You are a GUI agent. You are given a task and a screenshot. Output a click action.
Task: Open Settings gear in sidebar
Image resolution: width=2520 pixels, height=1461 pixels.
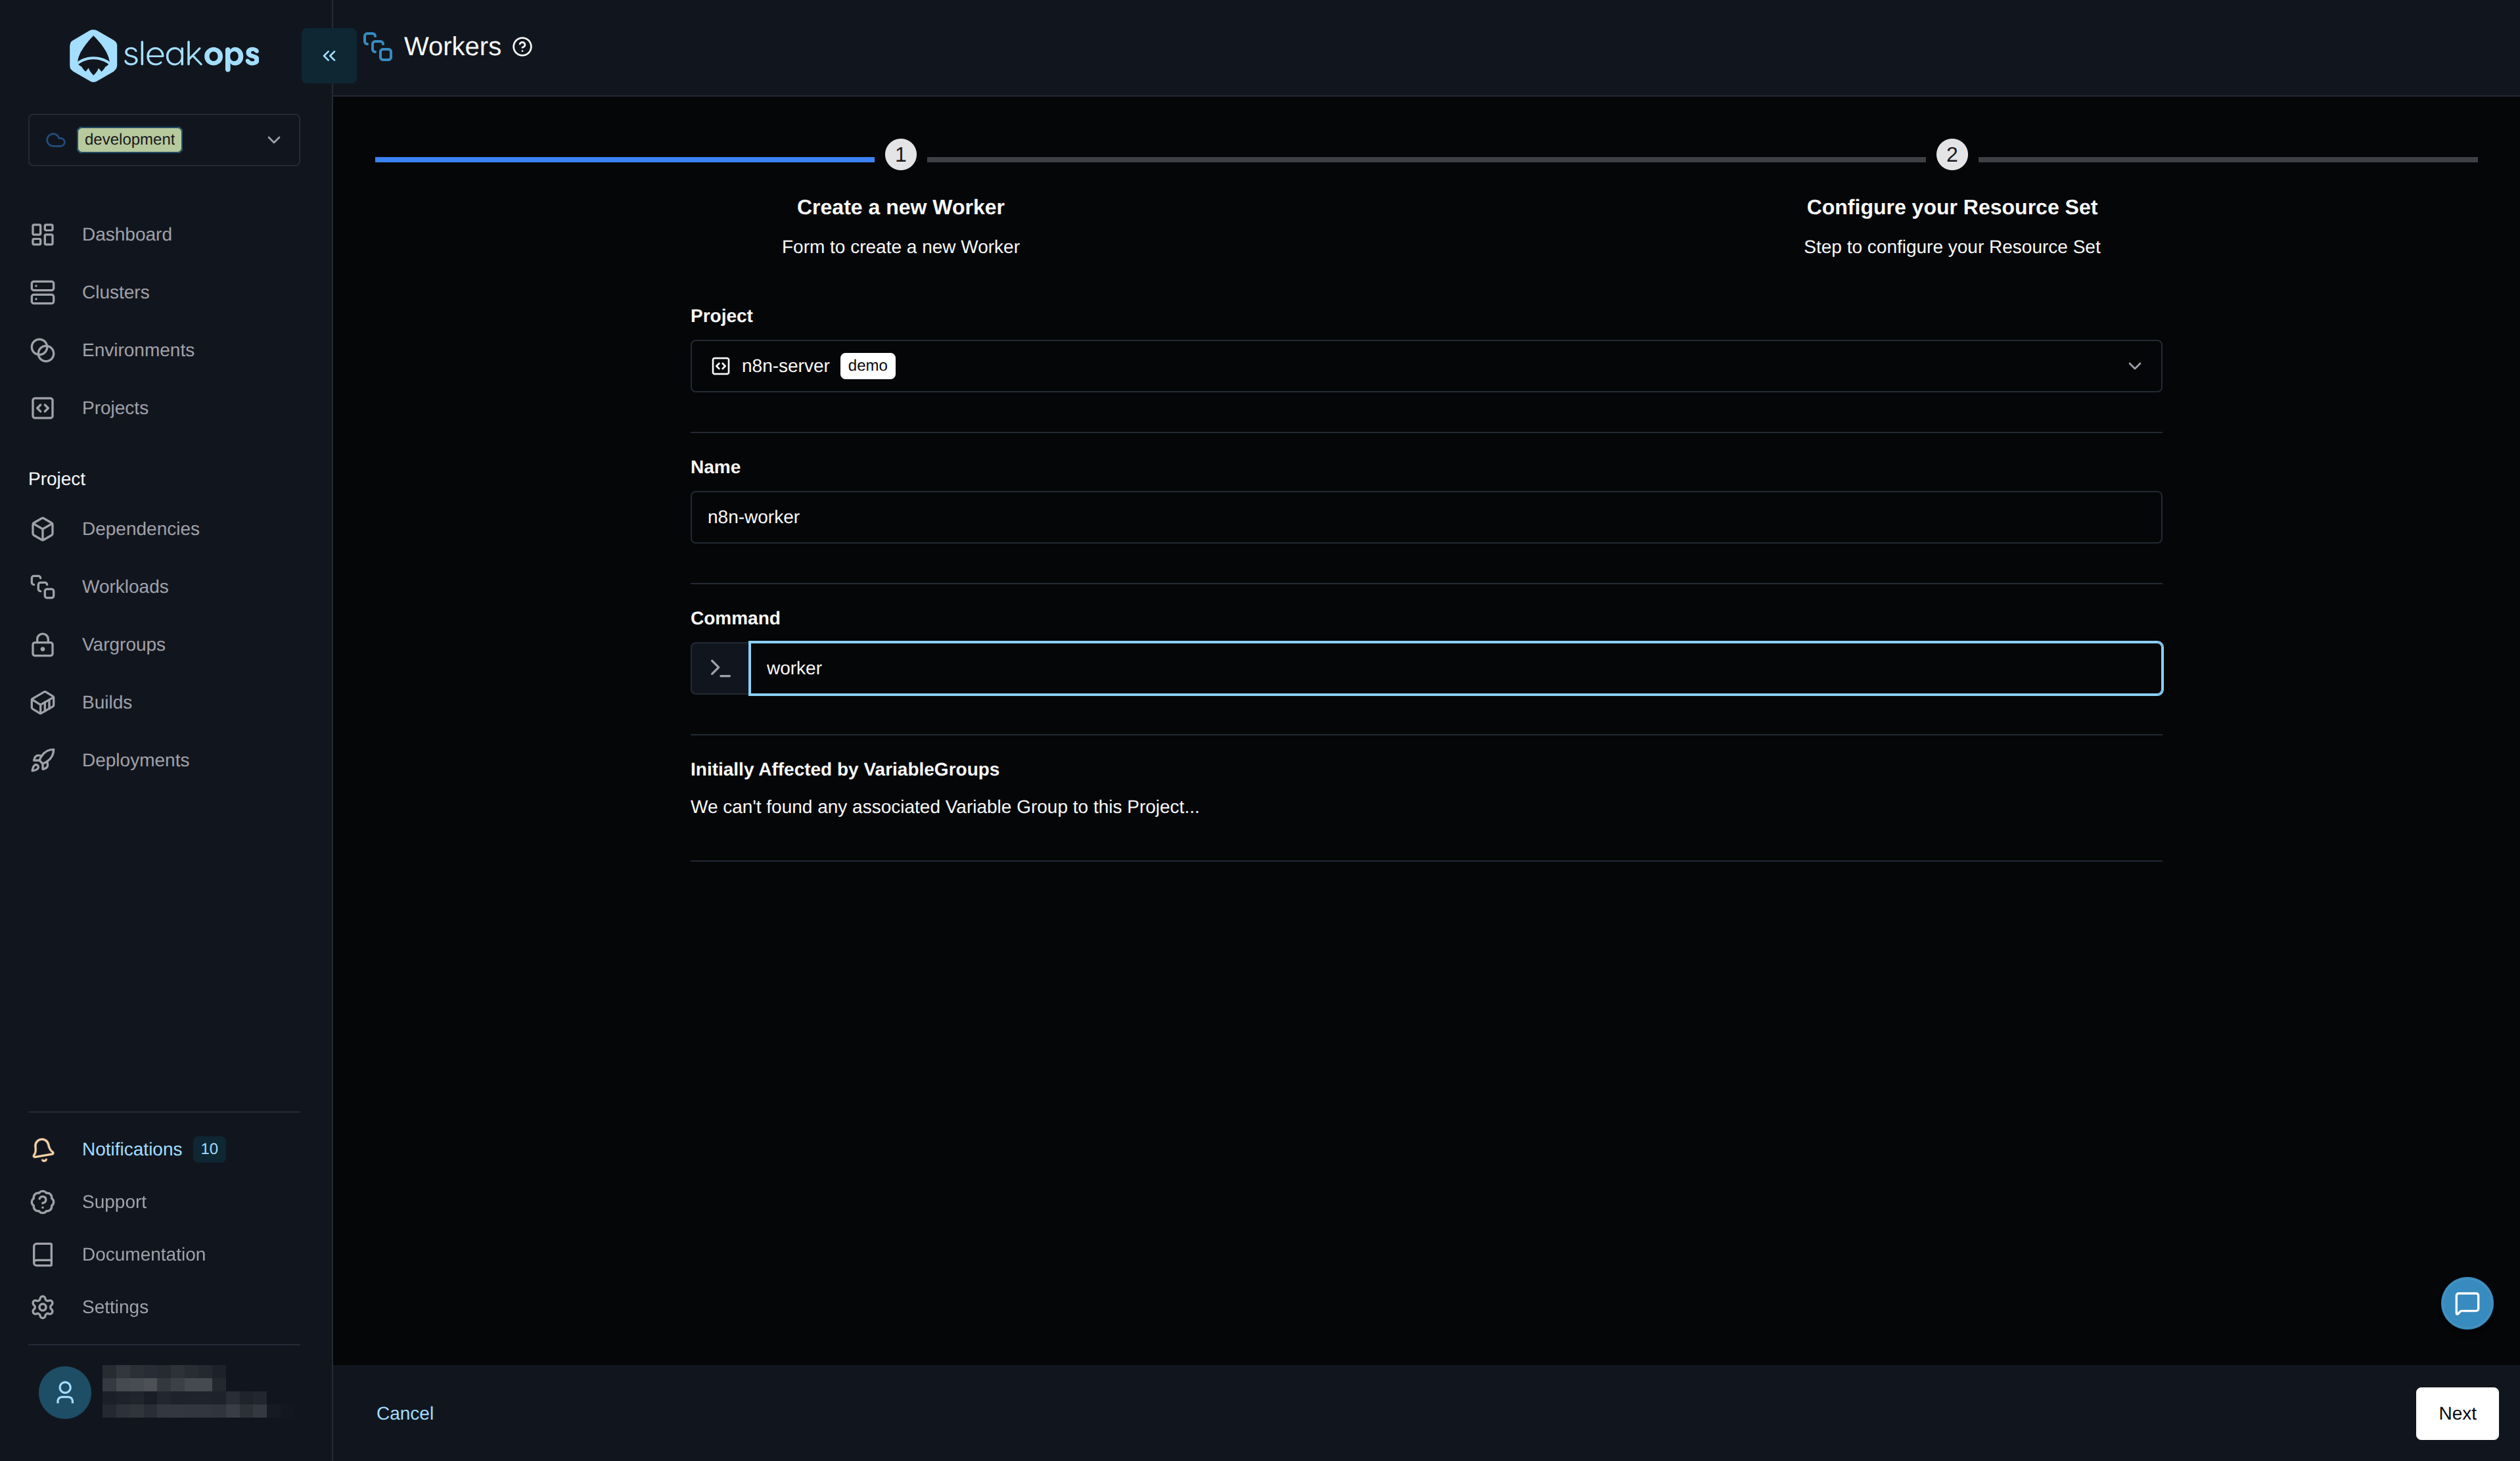[x=43, y=1307]
